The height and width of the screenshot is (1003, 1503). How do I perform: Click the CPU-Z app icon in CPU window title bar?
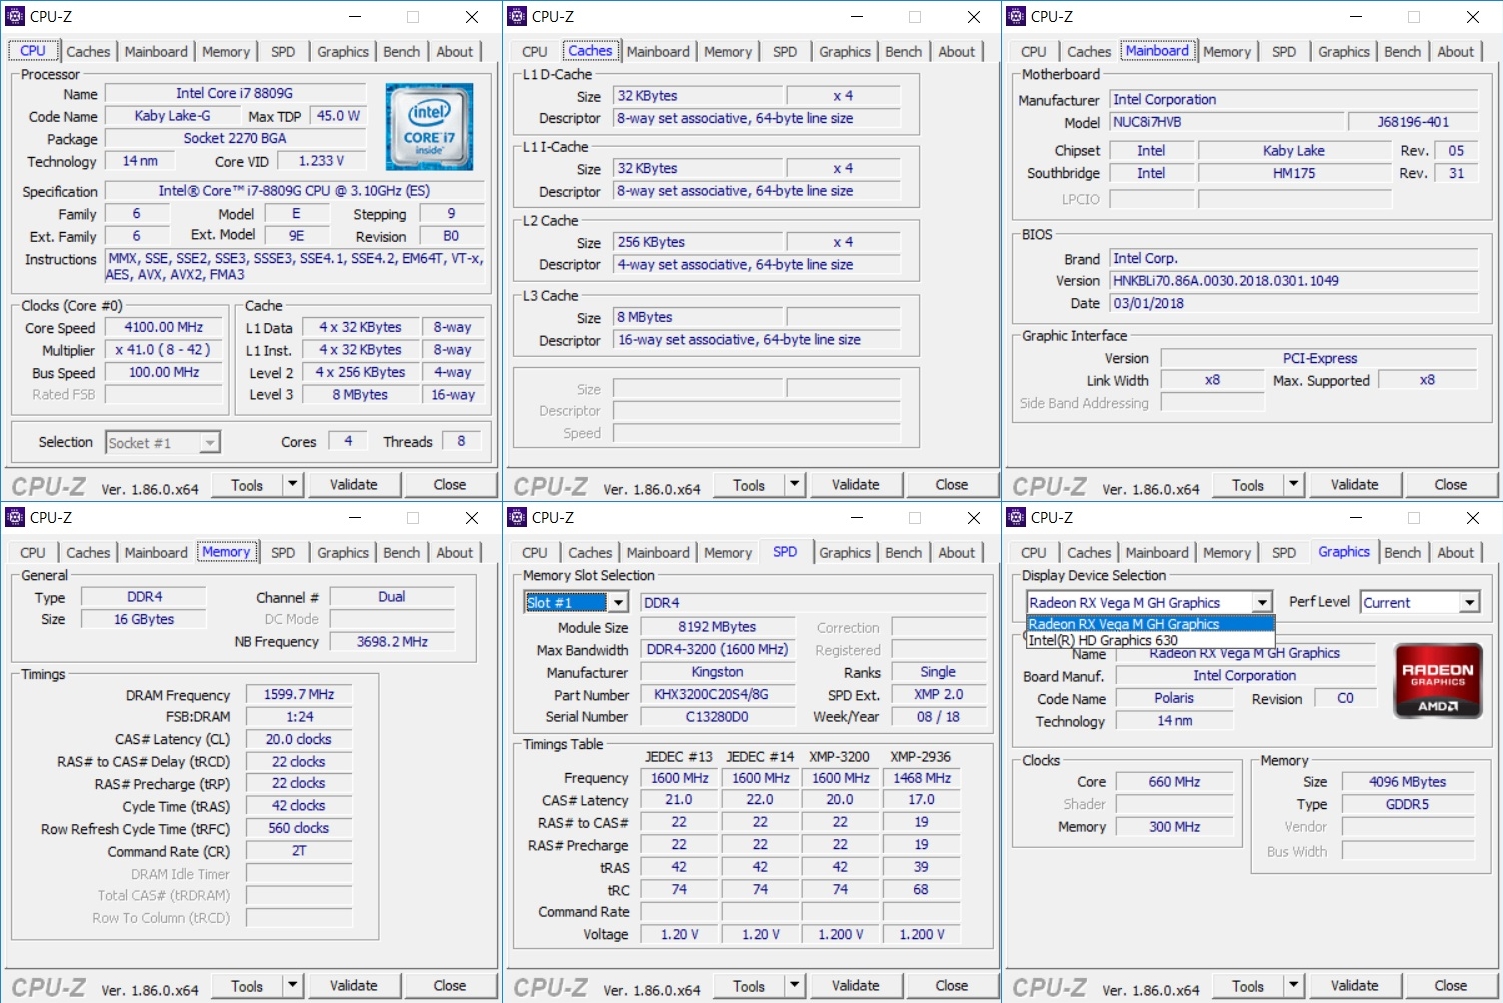click(15, 16)
